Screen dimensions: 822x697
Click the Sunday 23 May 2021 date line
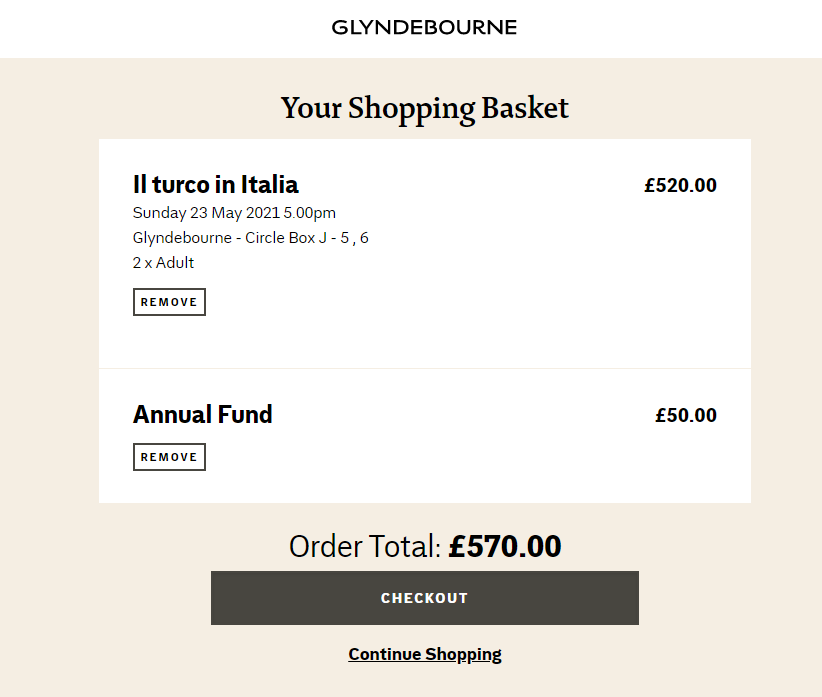tap(234, 213)
